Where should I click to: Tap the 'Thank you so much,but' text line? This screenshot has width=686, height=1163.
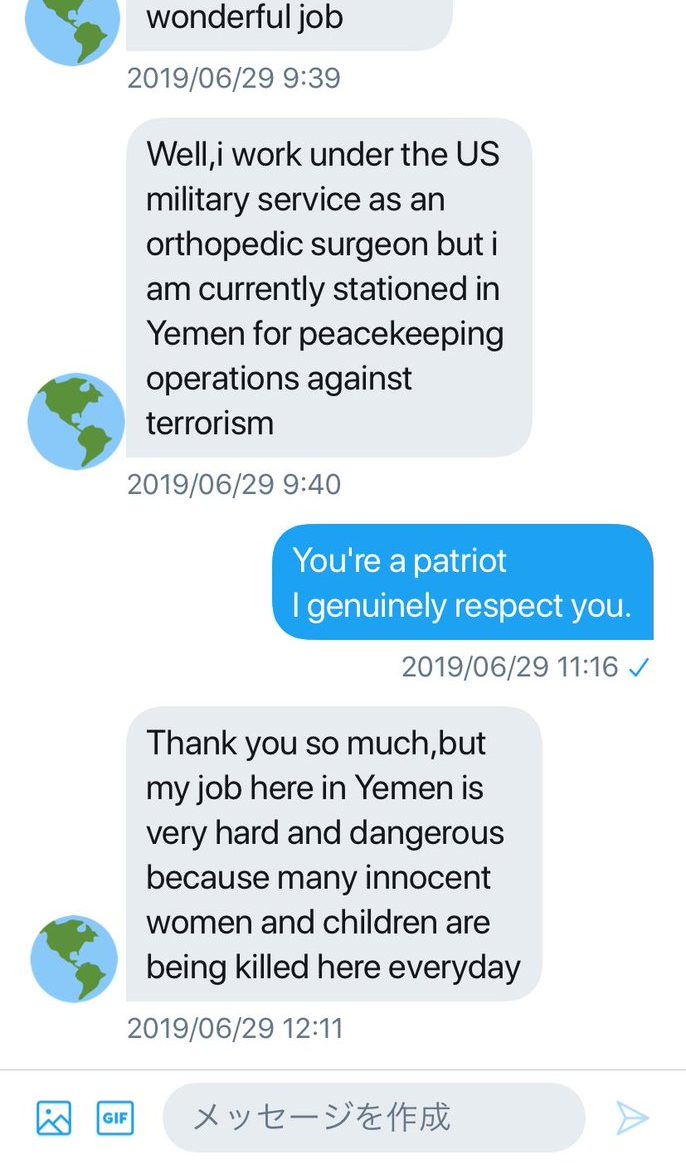(316, 743)
